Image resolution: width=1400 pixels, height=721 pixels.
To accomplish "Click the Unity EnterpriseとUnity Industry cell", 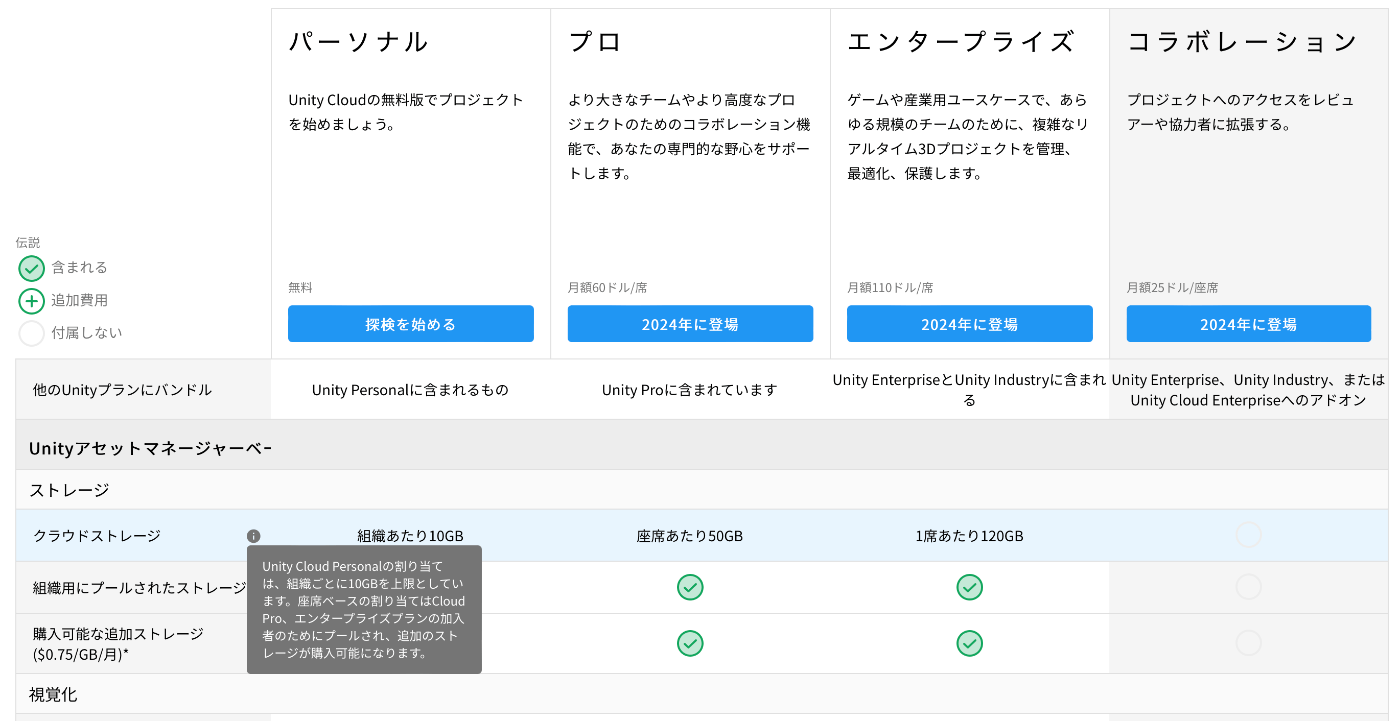I will tap(969, 390).
